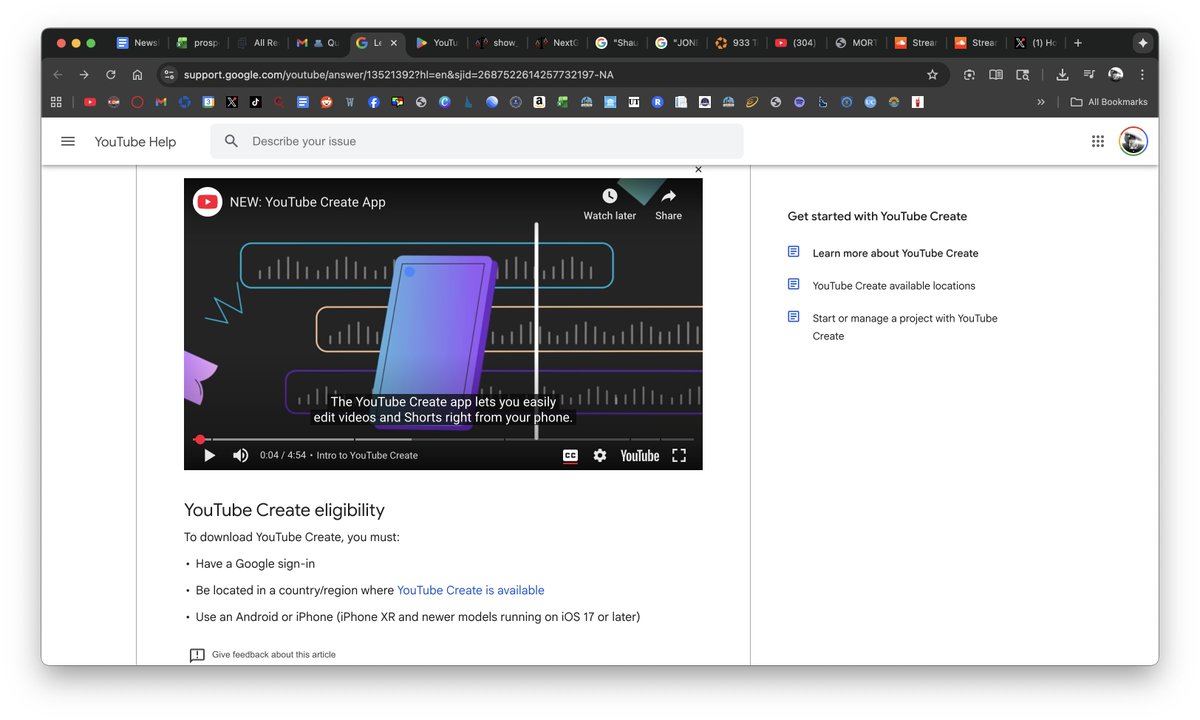
Task: Switch the video to full screen
Action: tap(679, 455)
